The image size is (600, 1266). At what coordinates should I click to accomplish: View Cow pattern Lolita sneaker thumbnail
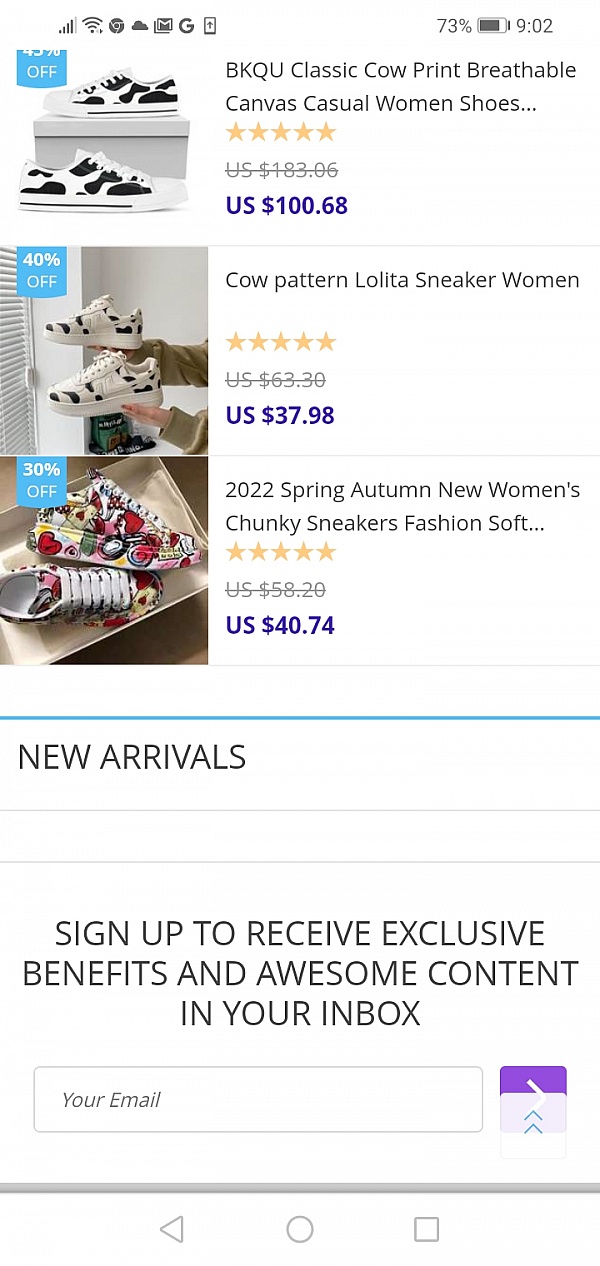[x=104, y=350]
